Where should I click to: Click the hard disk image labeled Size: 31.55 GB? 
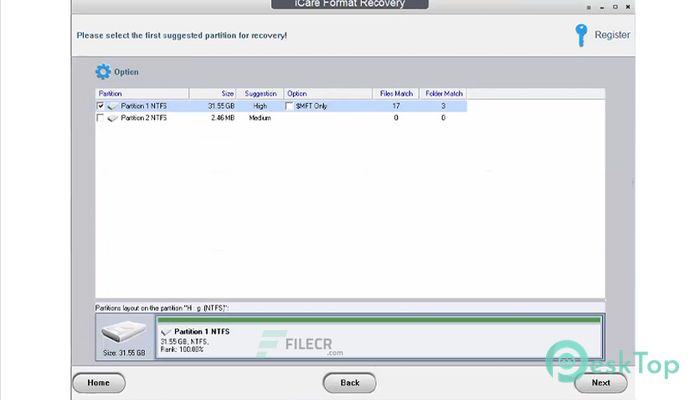(124, 332)
